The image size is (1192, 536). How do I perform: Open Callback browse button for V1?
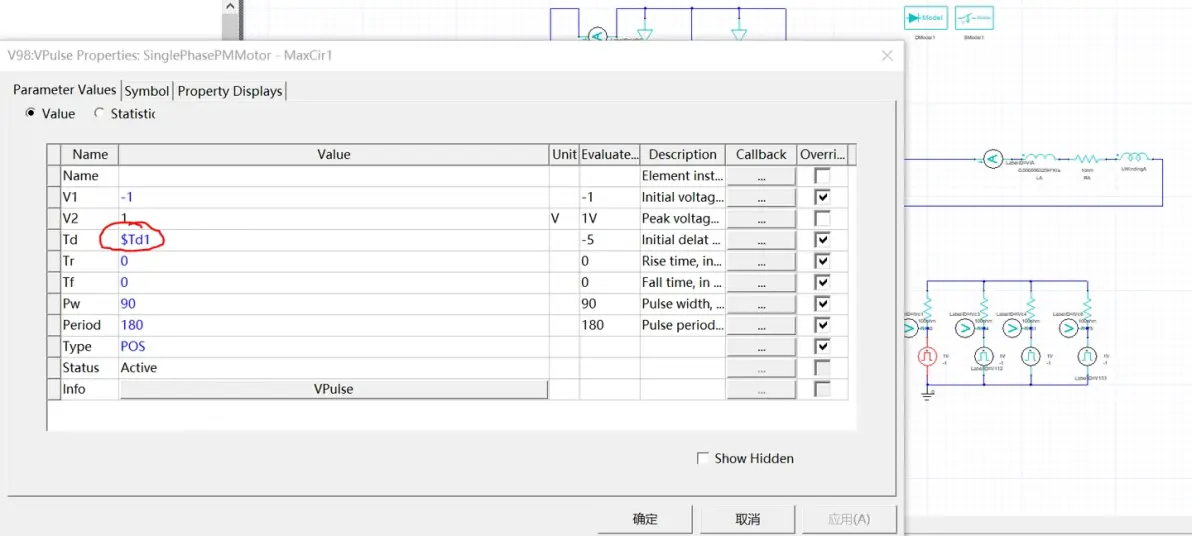point(761,197)
